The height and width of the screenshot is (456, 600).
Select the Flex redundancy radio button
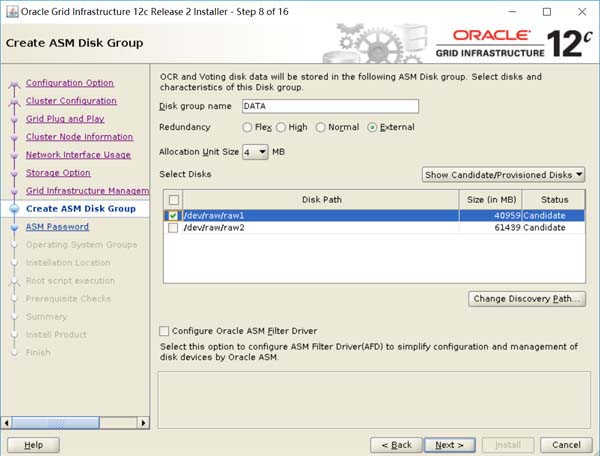tap(247, 127)
